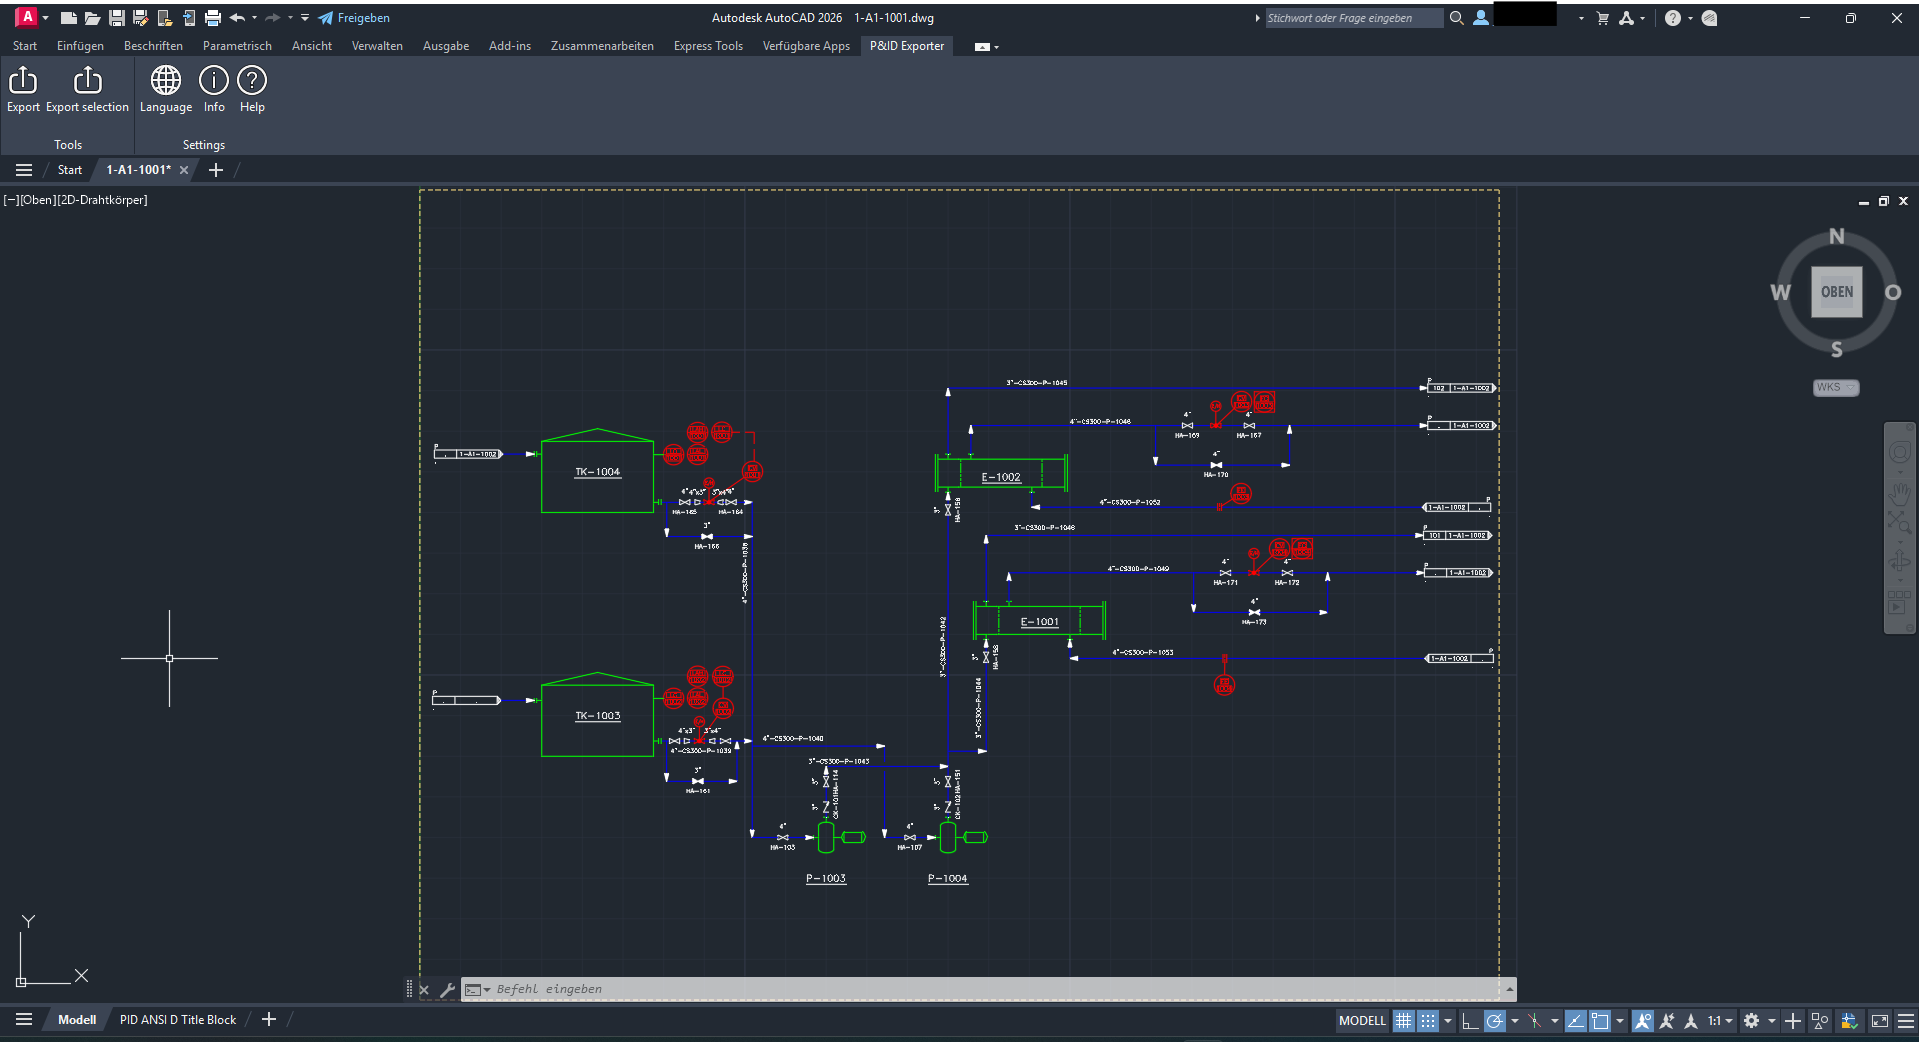The height and width of the screenshot is (1042, 1919).
Task: Open the Express Tools ribbon tab
Action: point(707,45)
